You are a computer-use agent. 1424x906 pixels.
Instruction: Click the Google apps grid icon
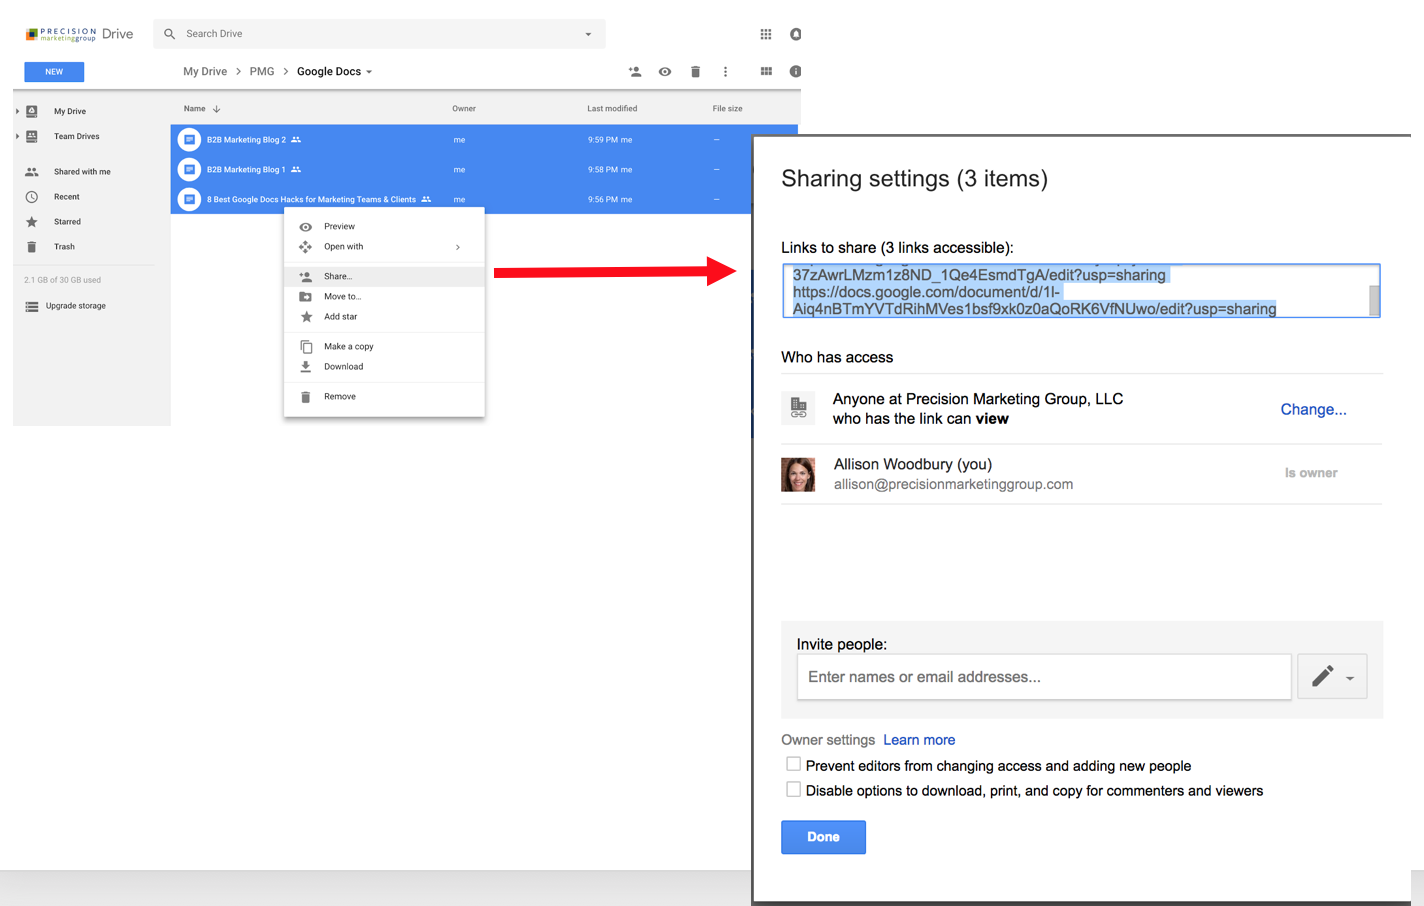tap(765, 34)
